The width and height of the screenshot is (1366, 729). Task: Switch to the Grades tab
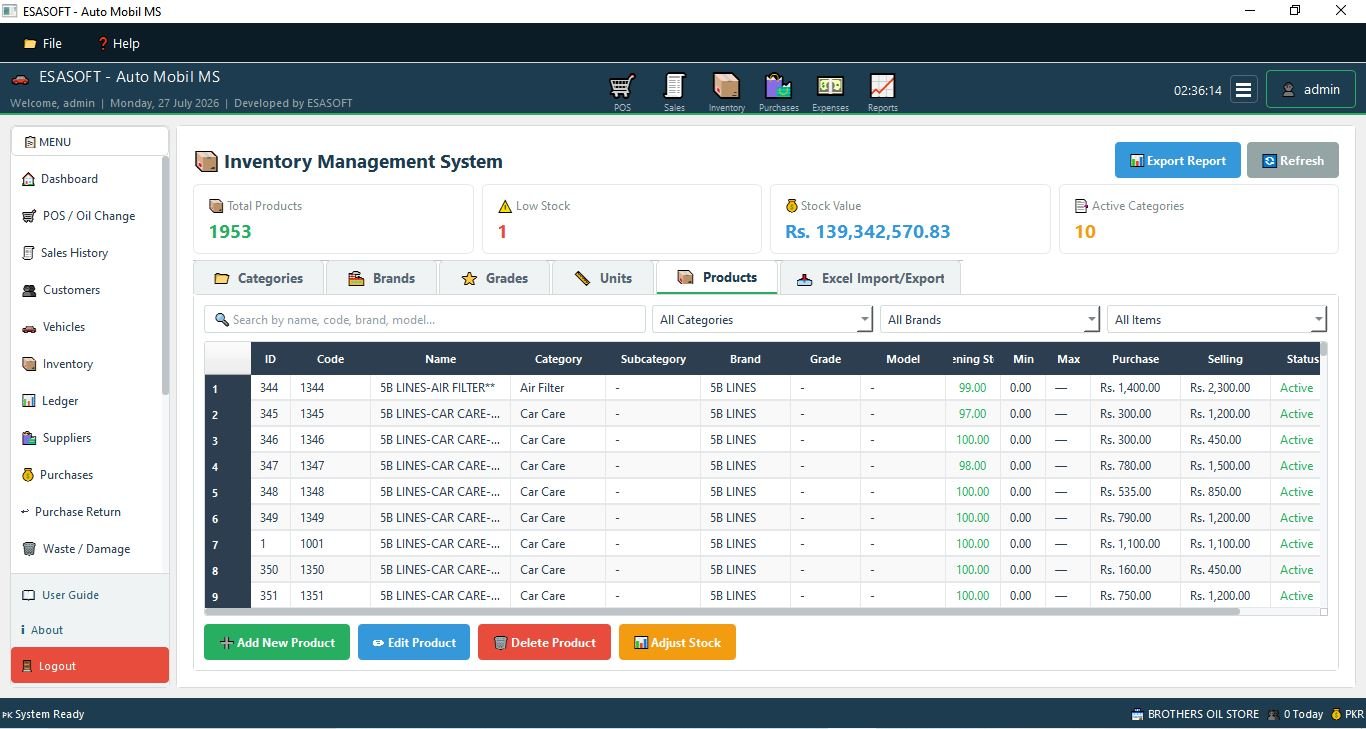tap(494, 278)
